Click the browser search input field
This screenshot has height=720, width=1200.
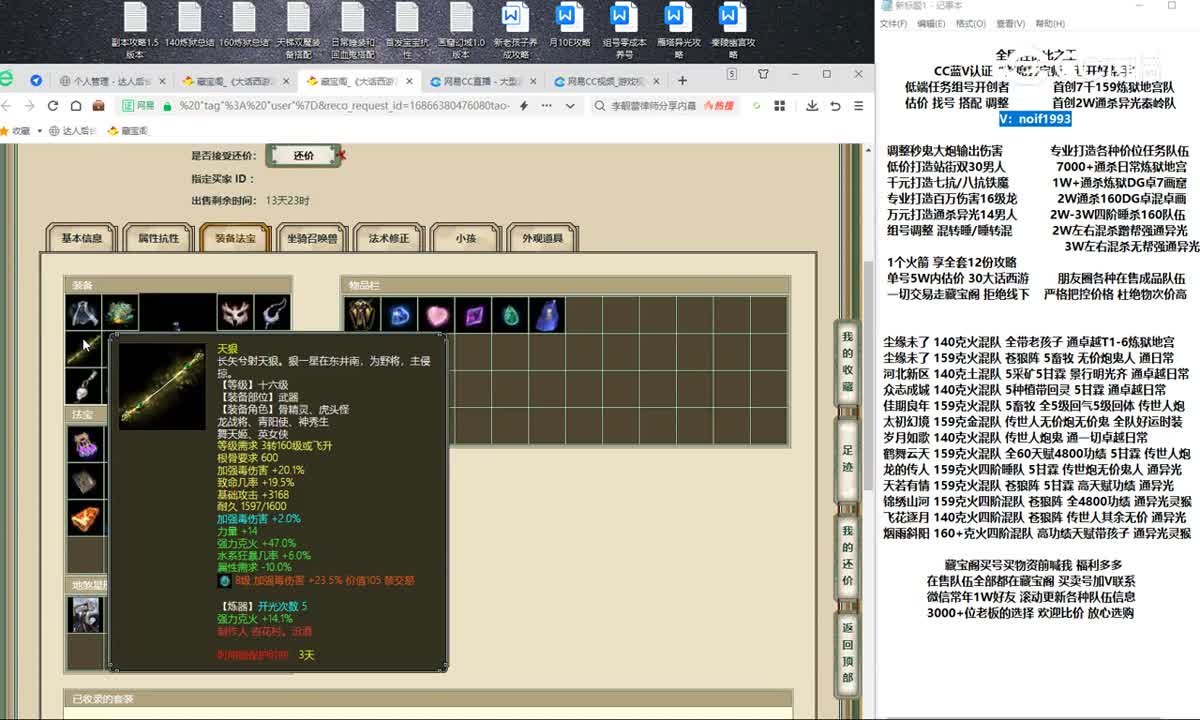pos(650,105)
